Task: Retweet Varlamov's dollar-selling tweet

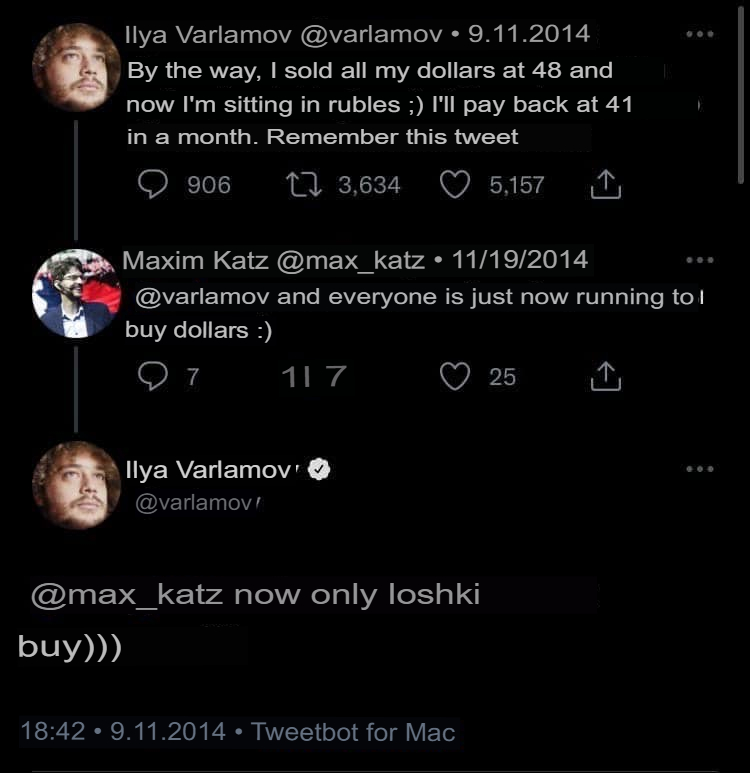Action: [x=296, y=184]
